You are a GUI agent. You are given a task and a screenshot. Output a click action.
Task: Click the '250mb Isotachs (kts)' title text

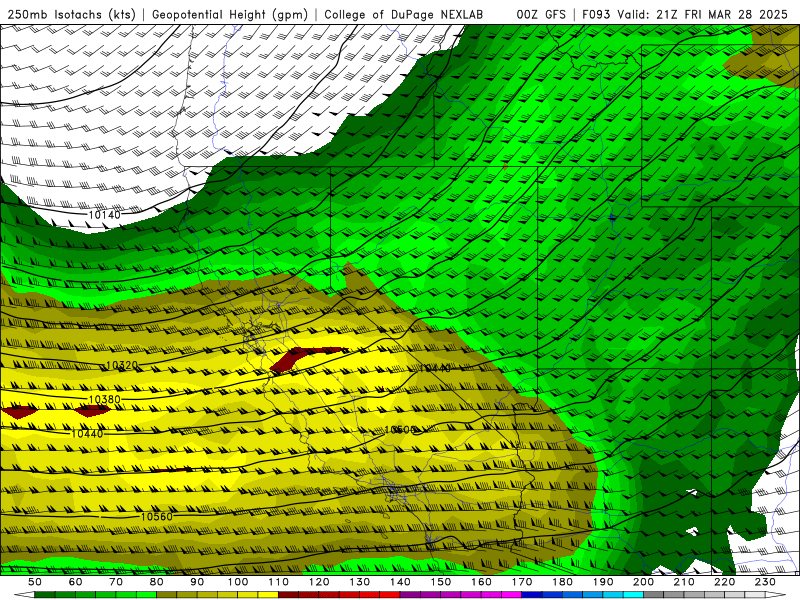(x=72, y=14)
